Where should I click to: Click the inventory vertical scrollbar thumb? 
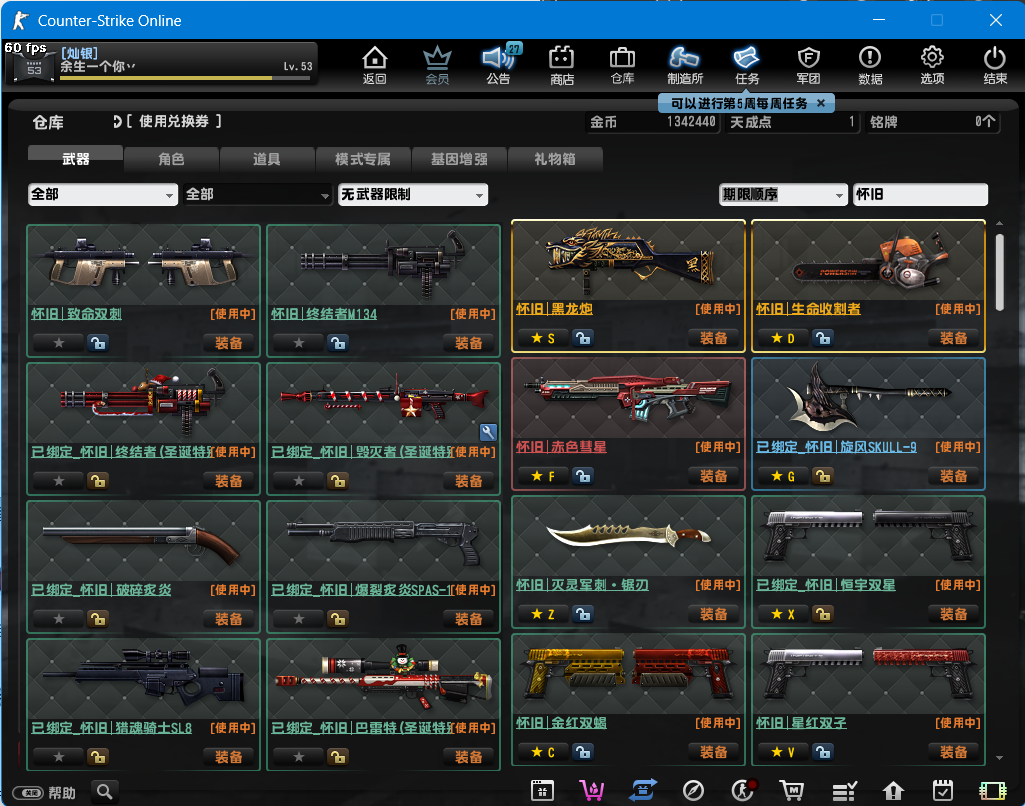click(x=999, y=272)
